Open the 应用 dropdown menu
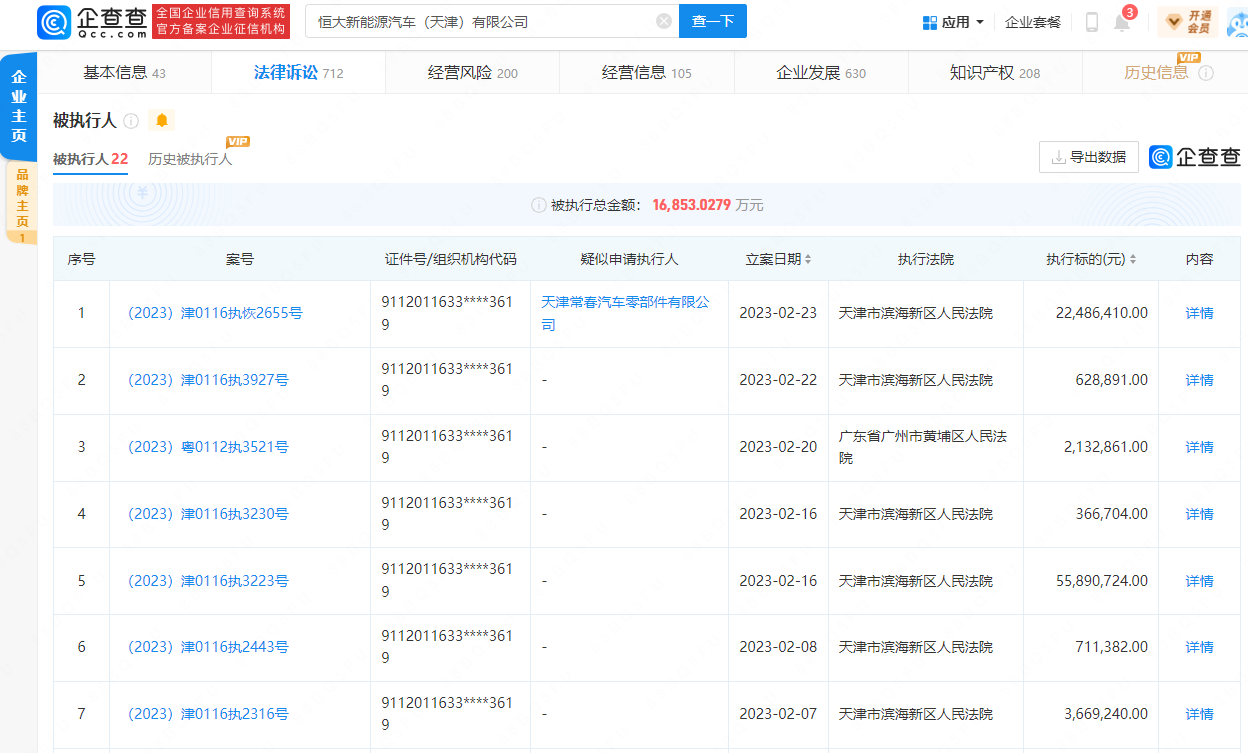This screenshot has height=753, width=1248. [952, 22]
